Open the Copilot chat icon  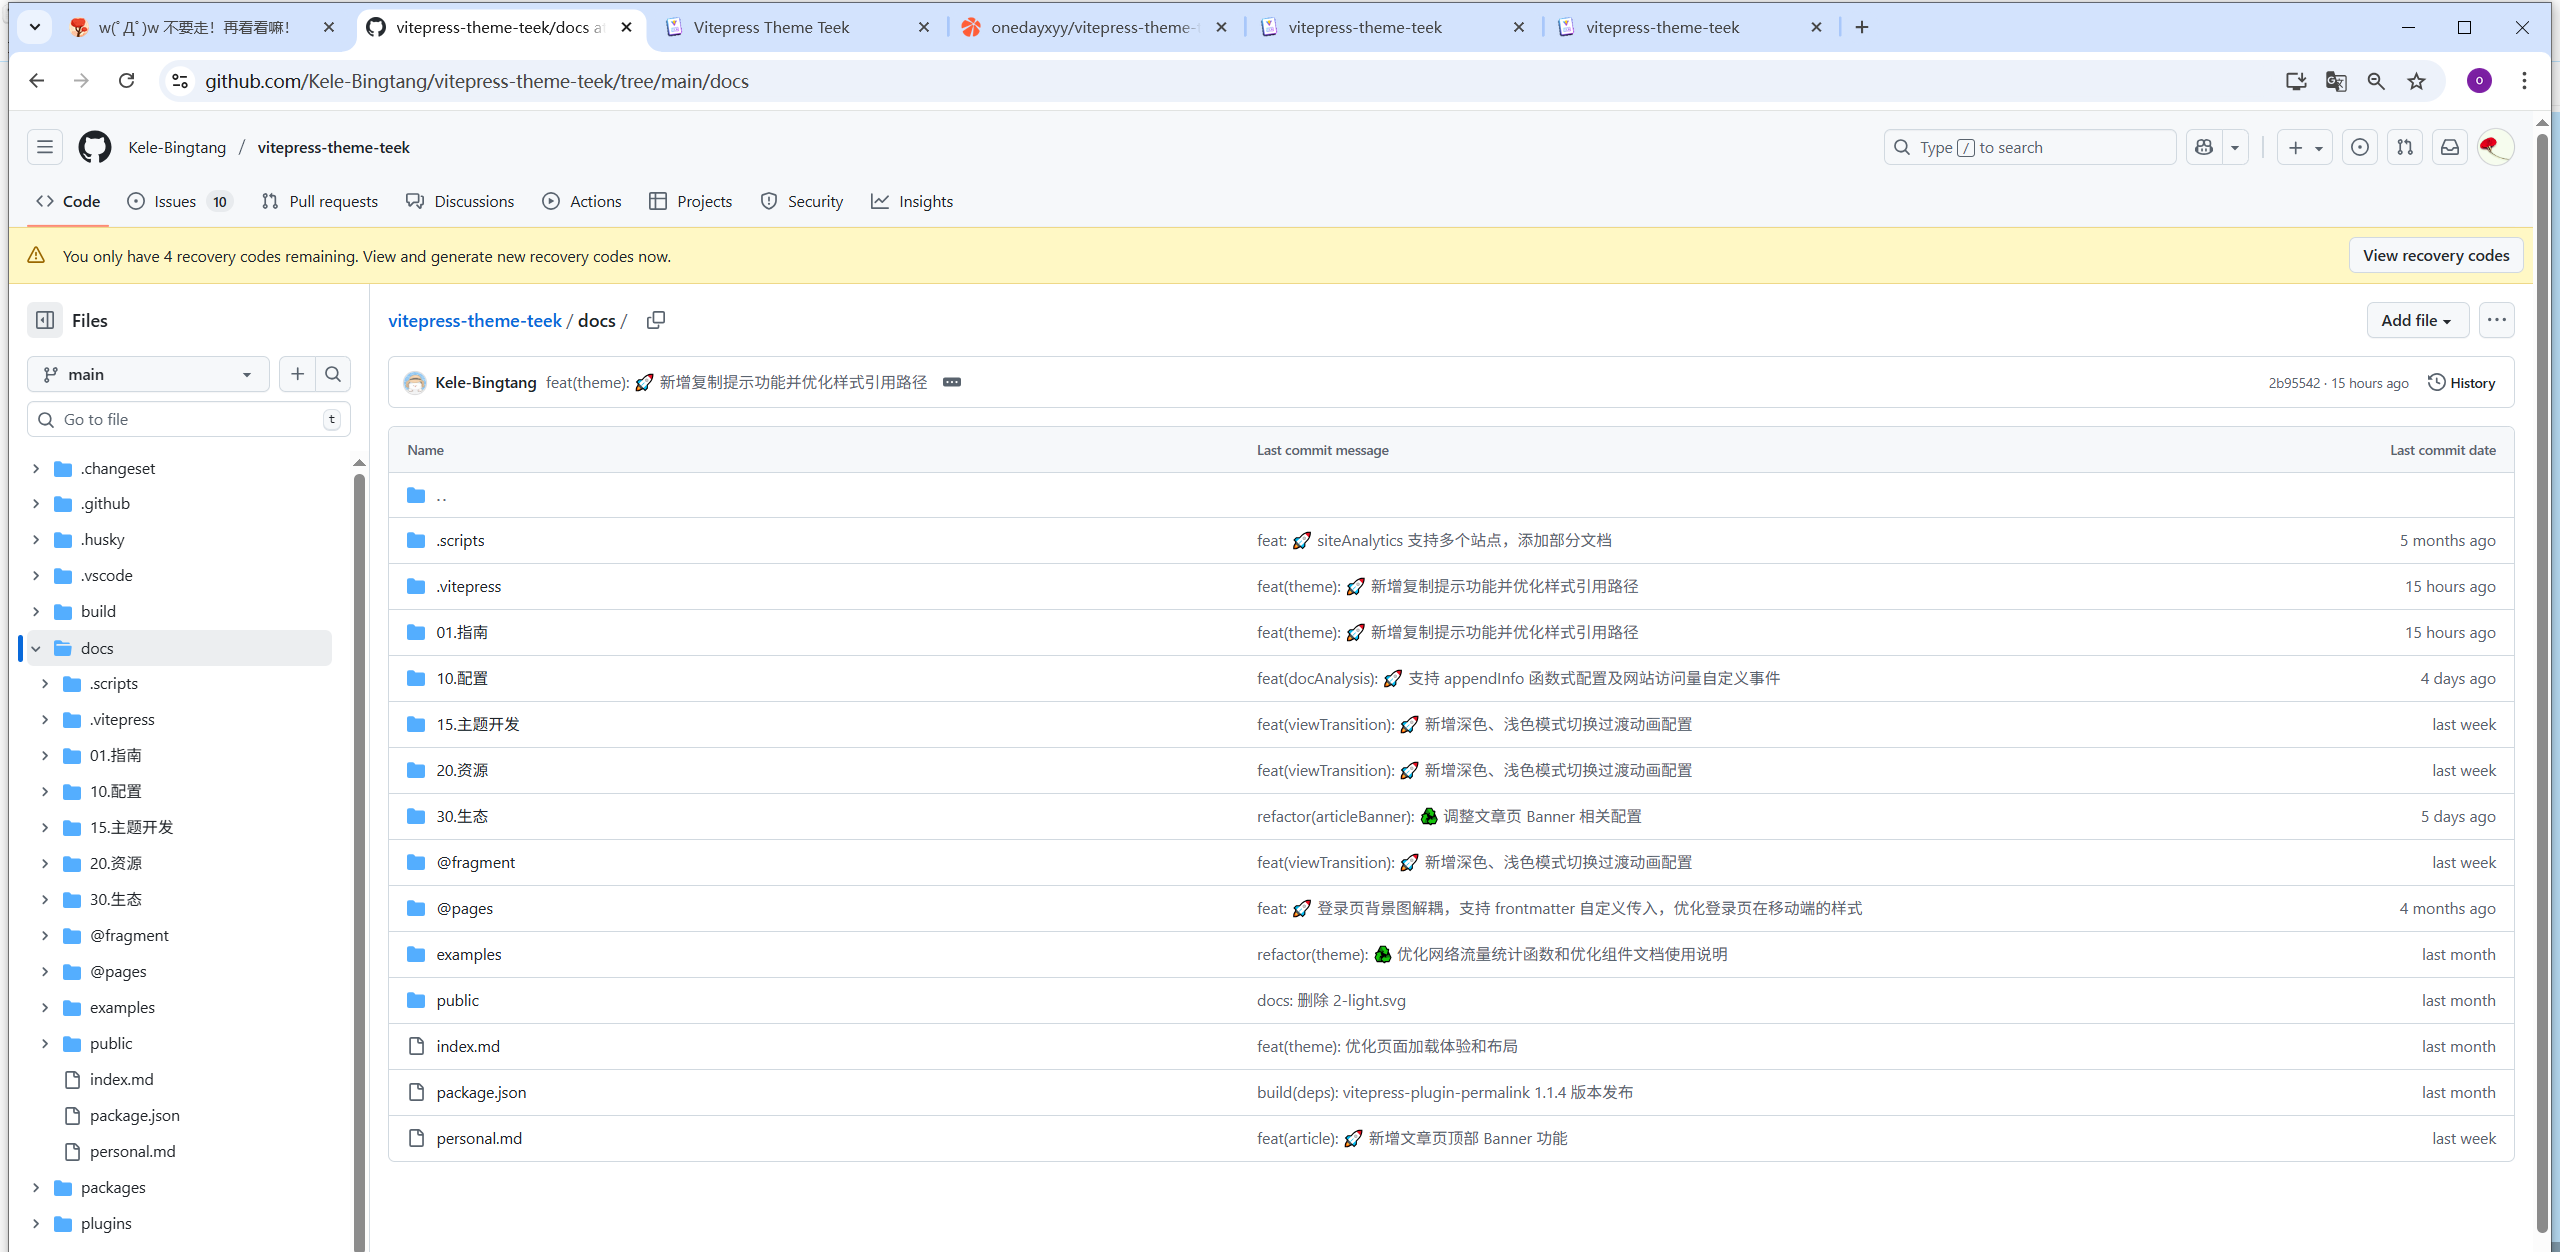[2204, 147]
